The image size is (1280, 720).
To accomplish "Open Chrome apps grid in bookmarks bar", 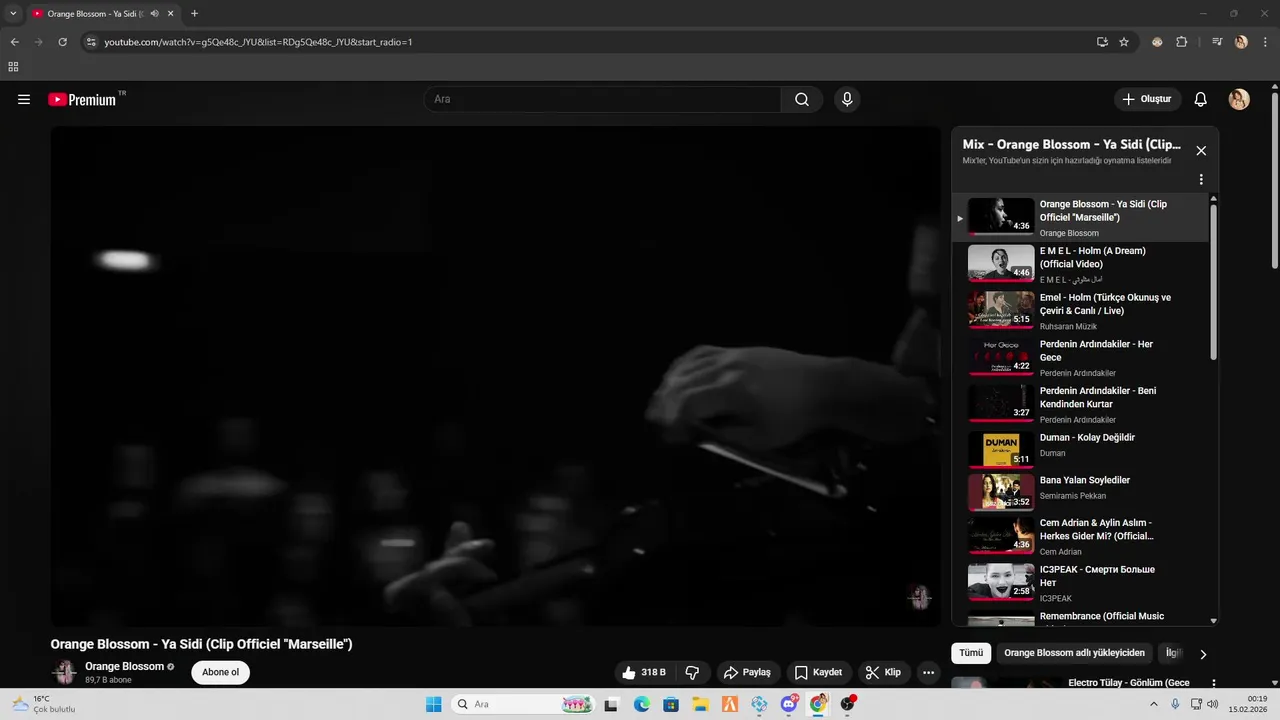I will coord(13,67).
